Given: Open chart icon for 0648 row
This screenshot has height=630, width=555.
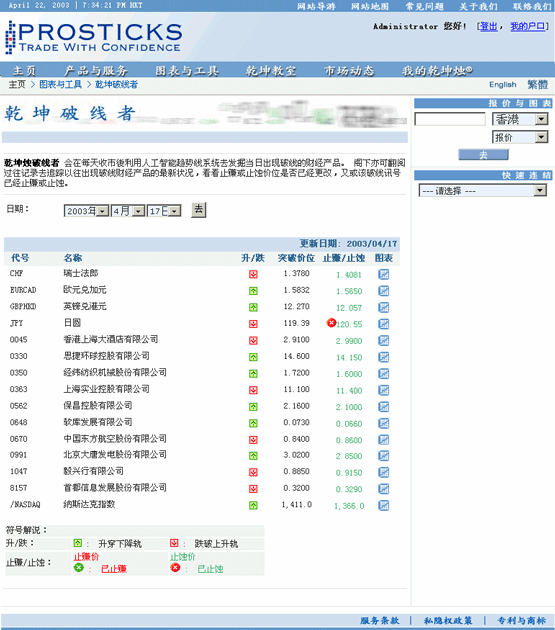Looking at the screenshot, I should (x=384, y=423).
